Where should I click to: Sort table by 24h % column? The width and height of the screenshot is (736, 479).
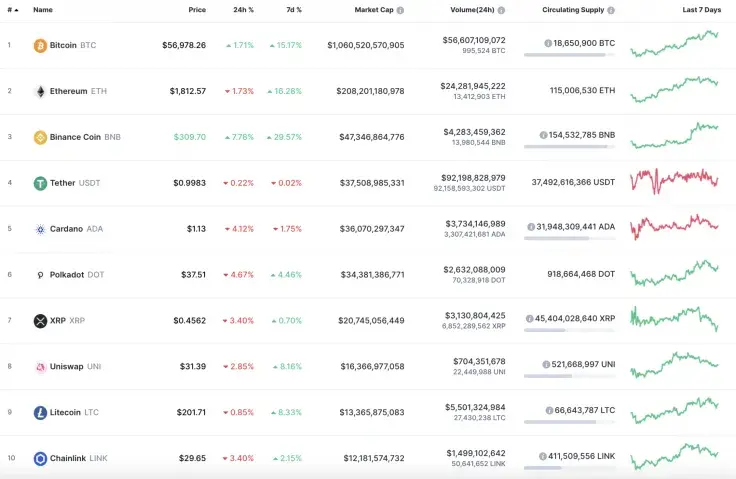pyautogui.click(x=243, y=10)
